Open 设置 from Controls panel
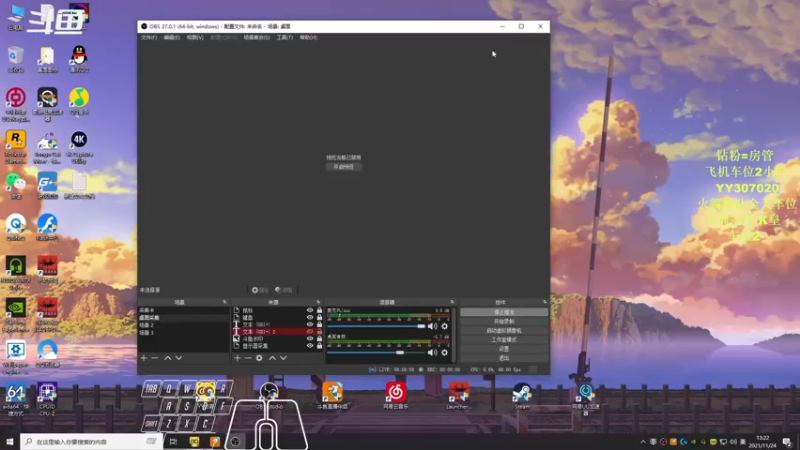Viewport: 800px width, 450px height. click(x=504, y=349)
